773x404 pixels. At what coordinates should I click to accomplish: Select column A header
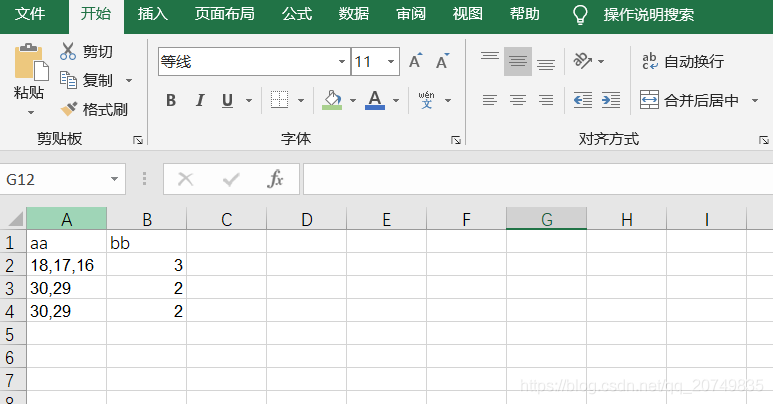pos(67,219)
